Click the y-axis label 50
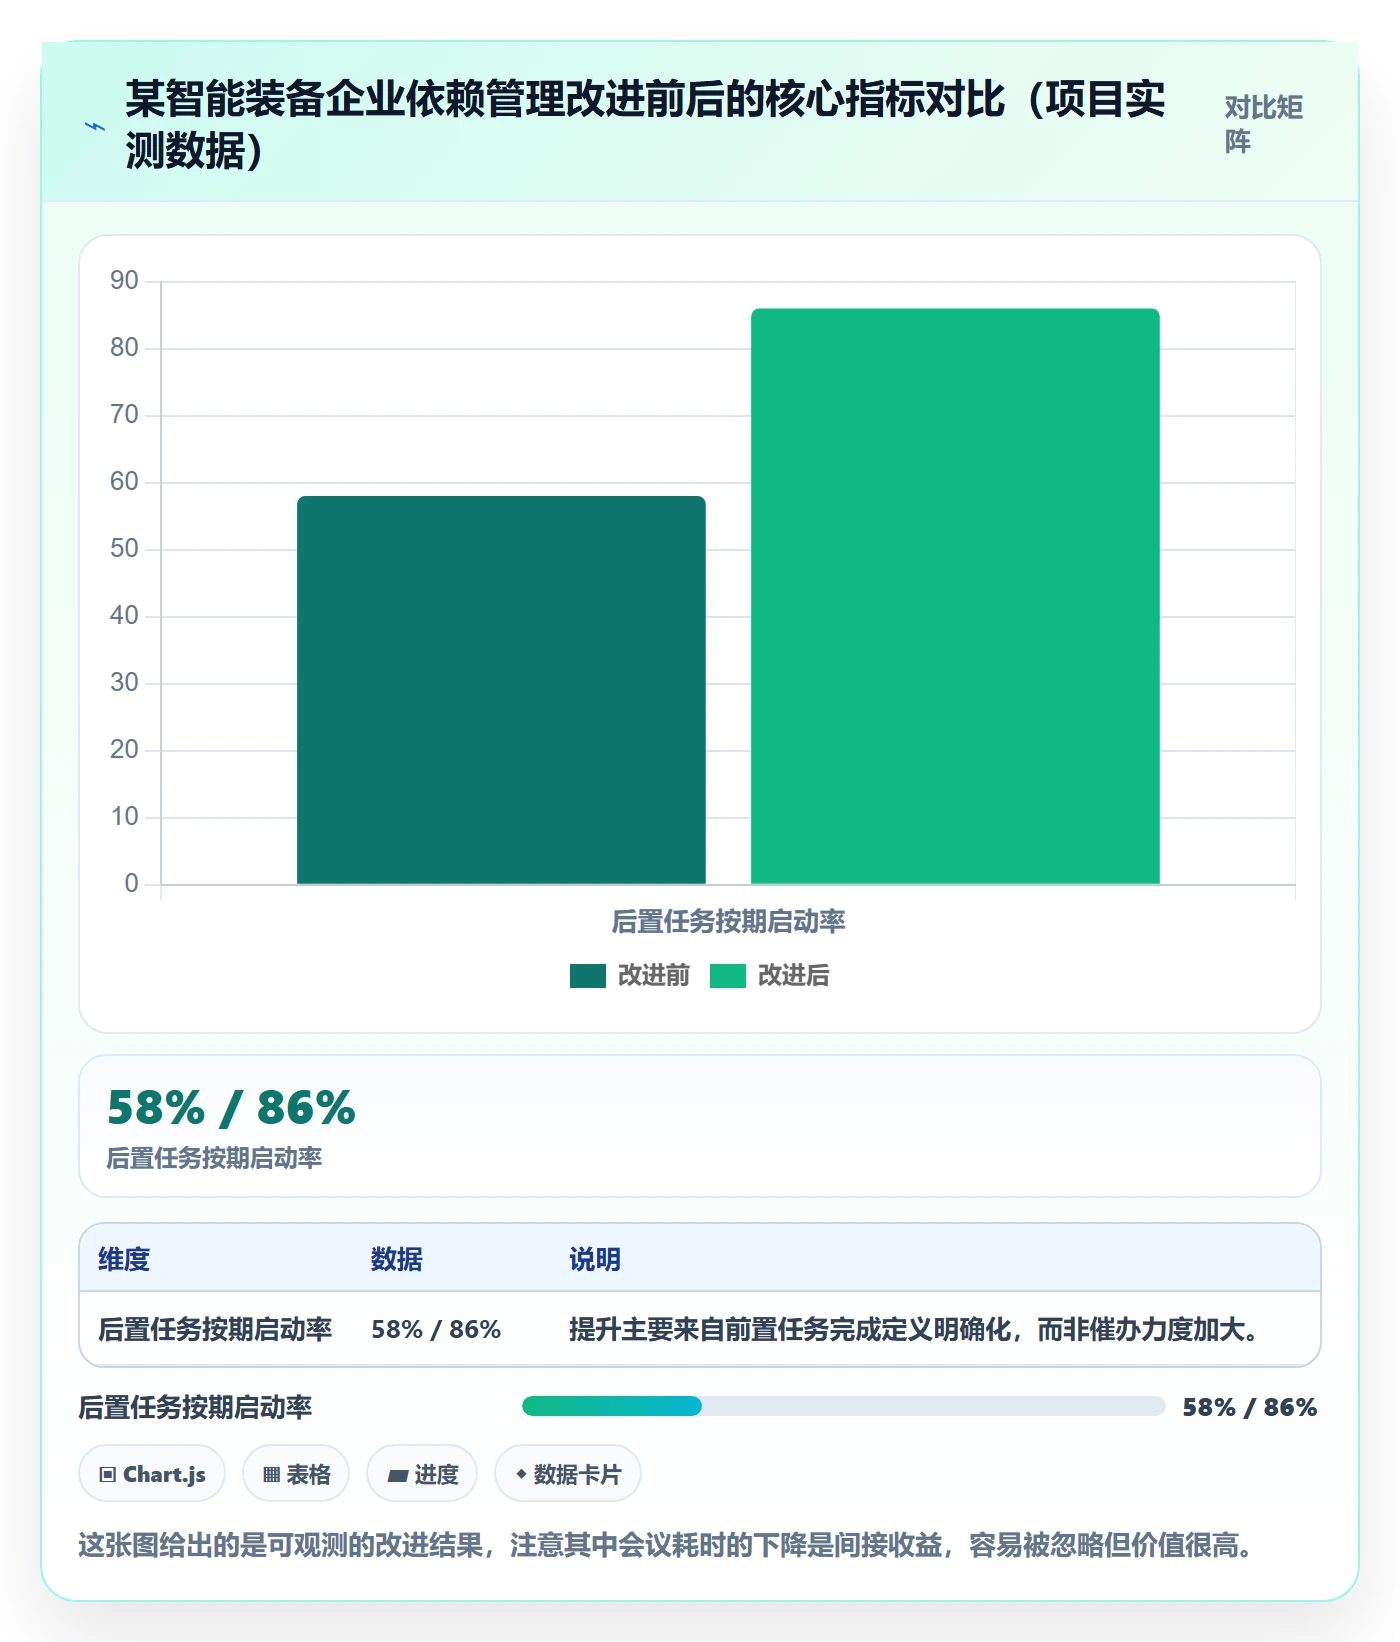The width and height of the screenshot is (1400, 1642). pos(124,549)
